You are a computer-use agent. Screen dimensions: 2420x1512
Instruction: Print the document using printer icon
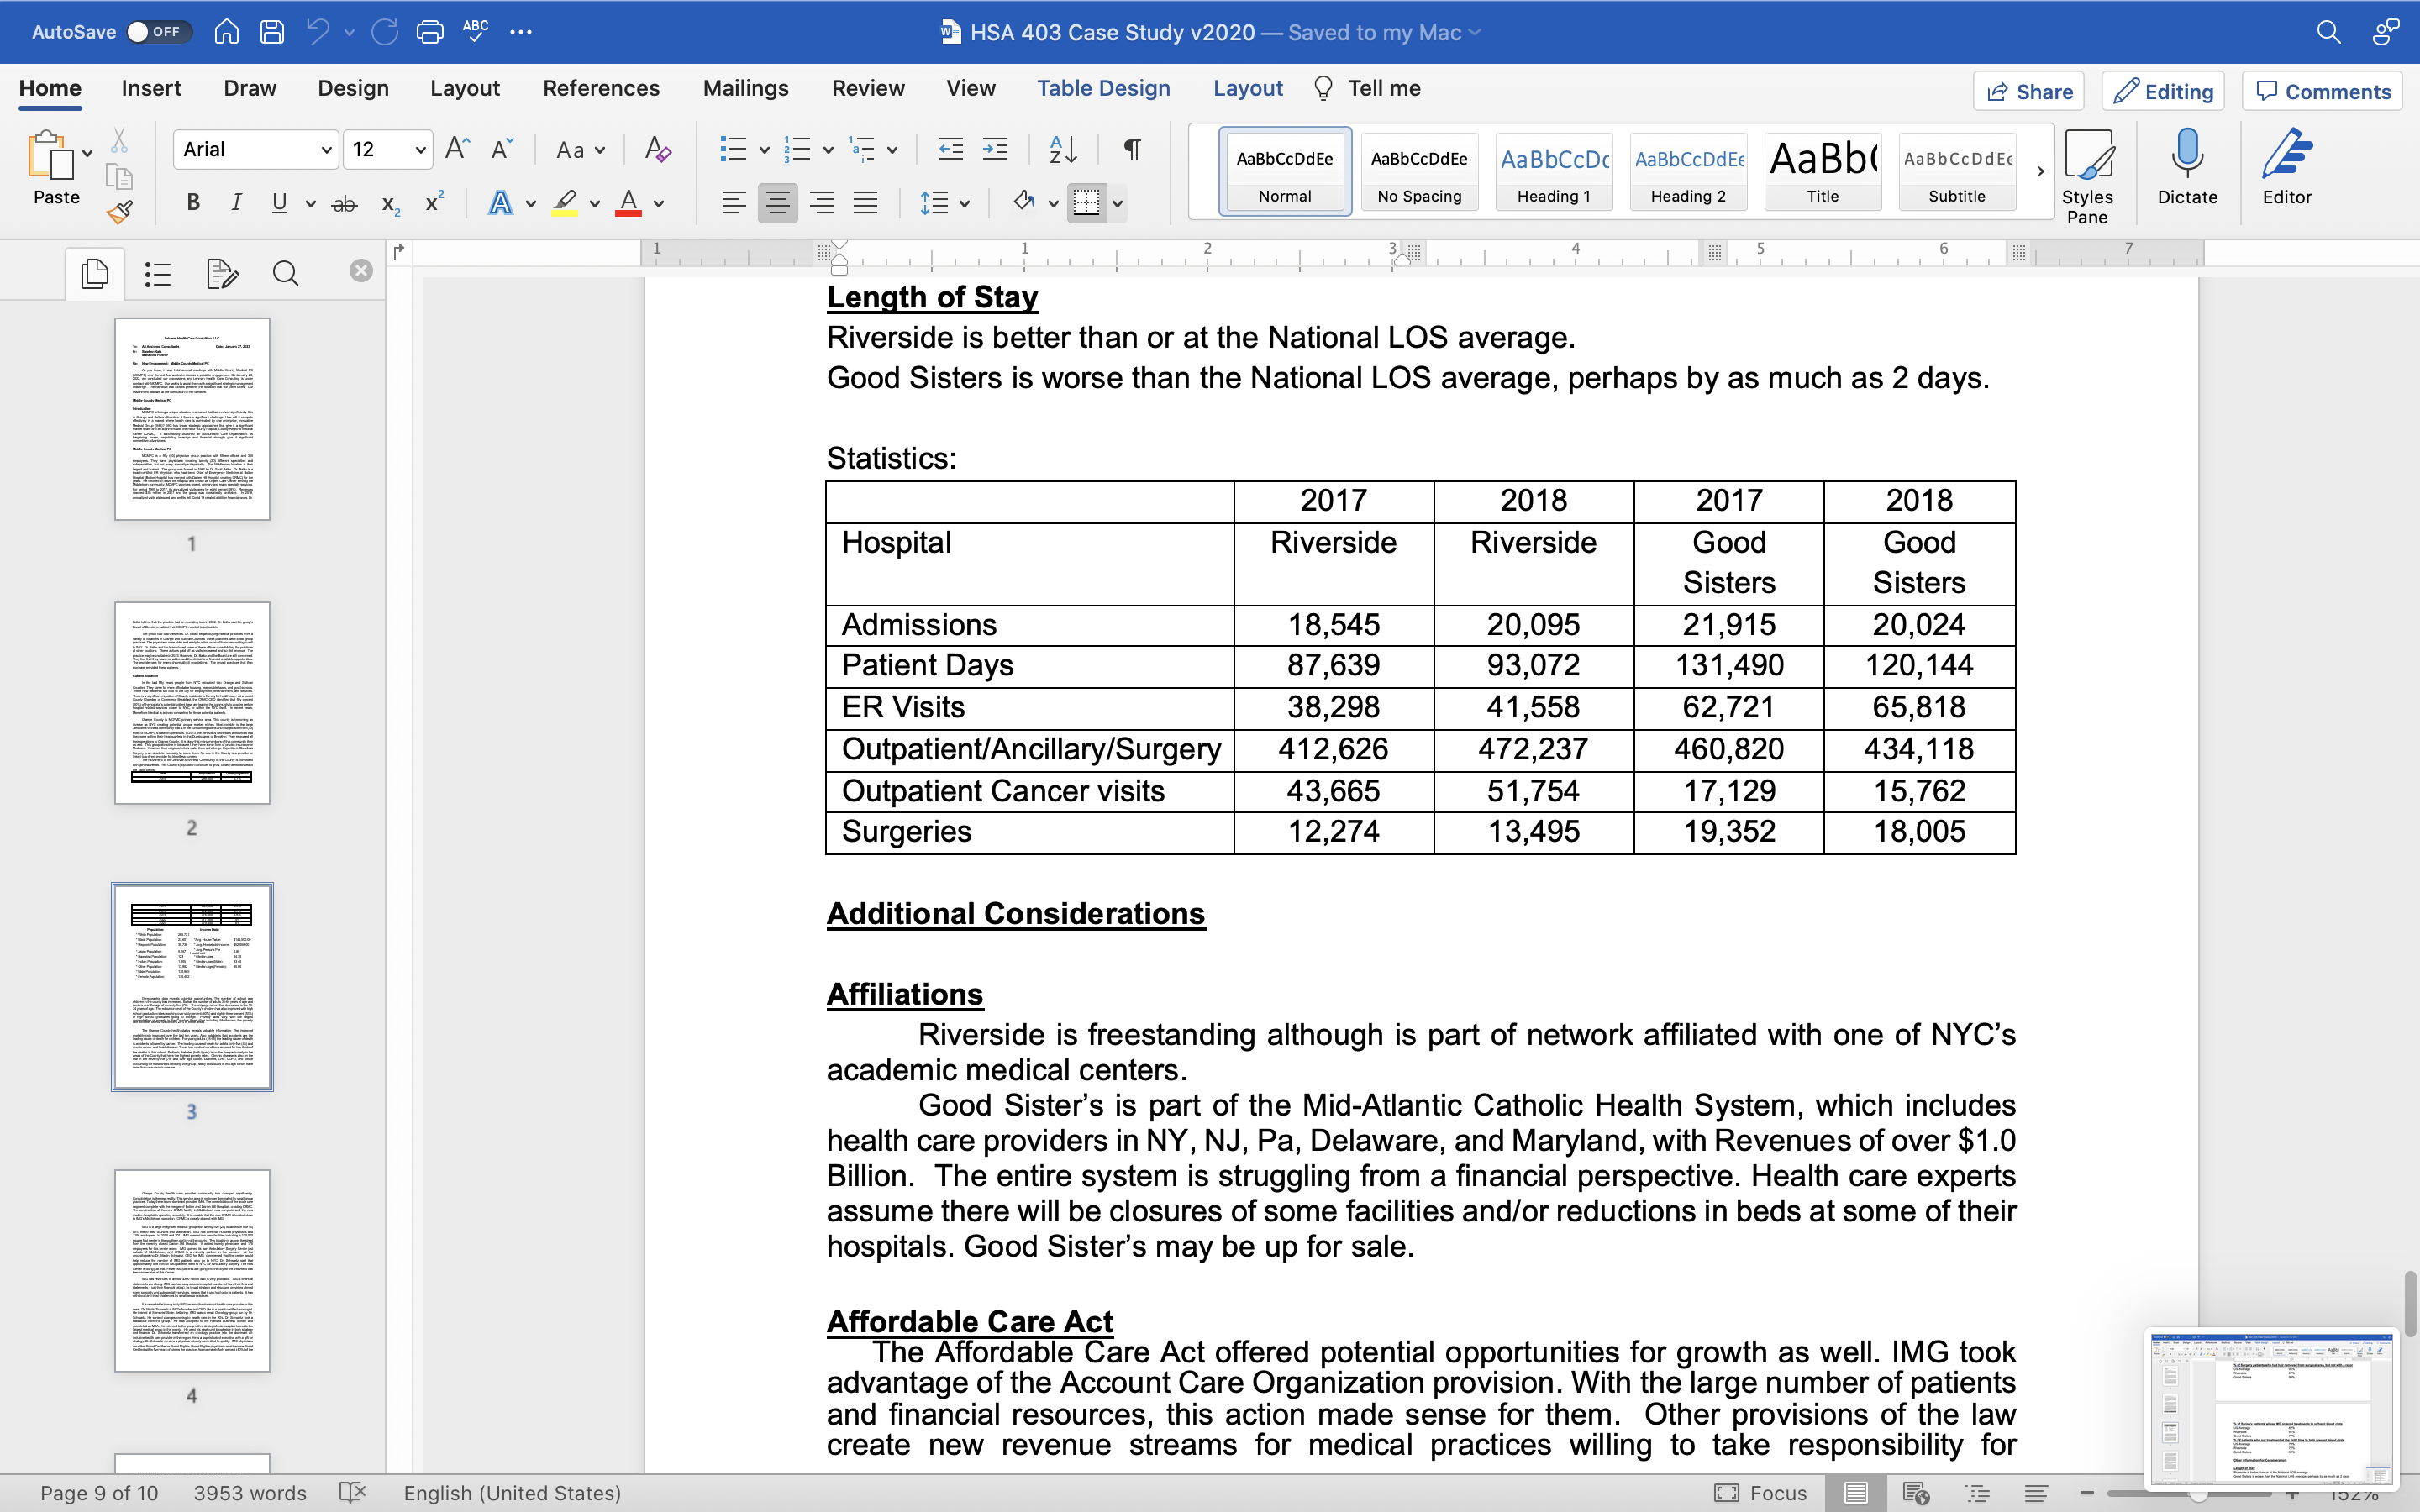coord(430,32)
